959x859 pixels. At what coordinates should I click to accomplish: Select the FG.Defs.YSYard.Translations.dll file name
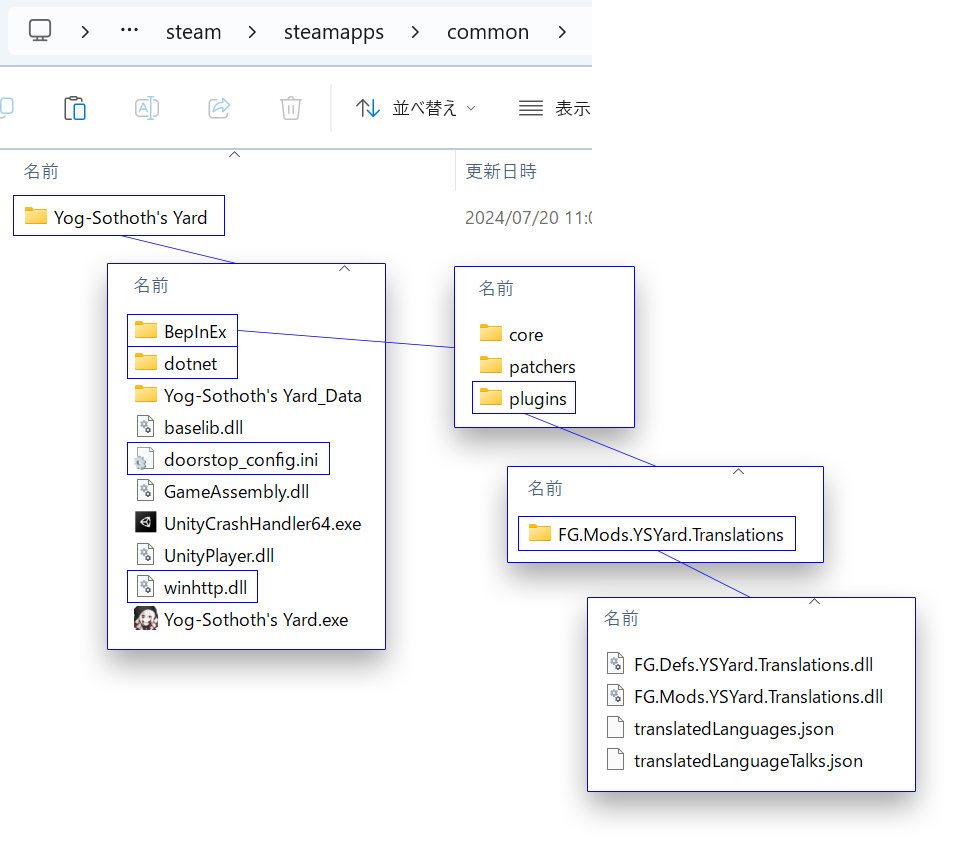[x=754, y=664]
